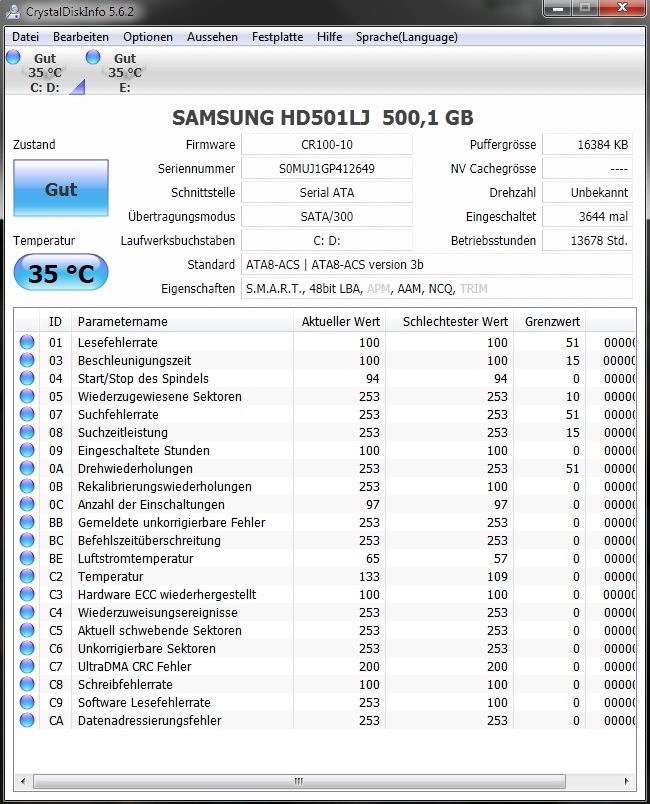Image resolution: width=650 pixels, height=804 pixels.
Task: Click status orb of Suchzeitleistung row
Action: (x=27, y=432)
